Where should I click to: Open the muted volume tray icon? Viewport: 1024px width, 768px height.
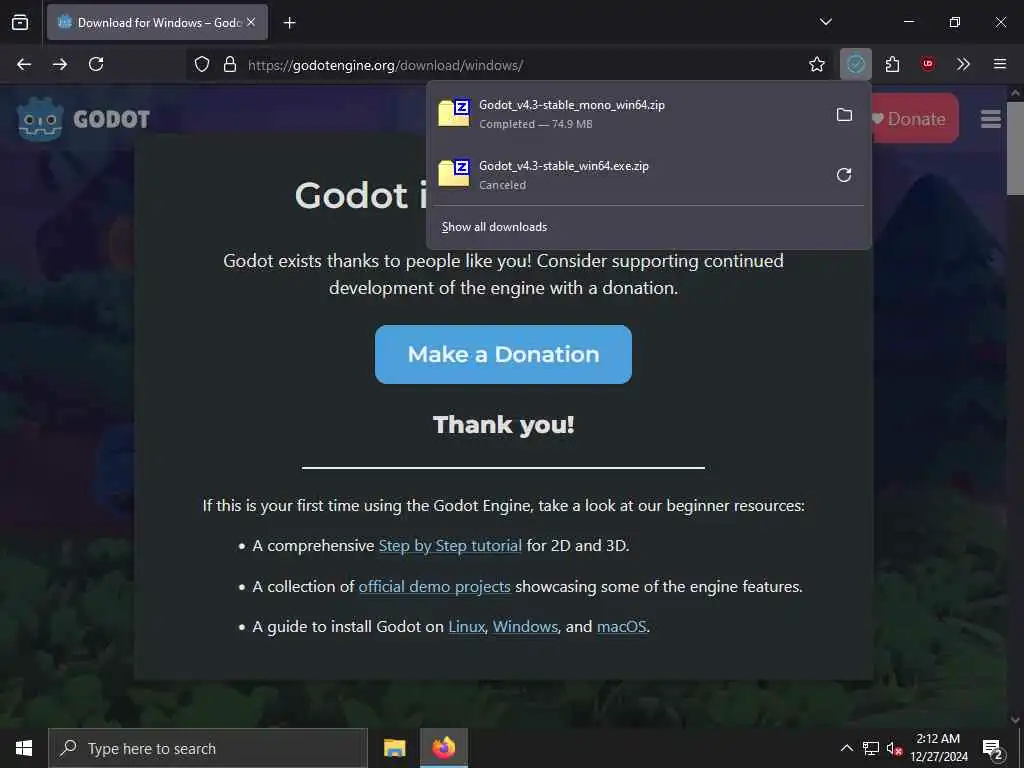point(894,748)
